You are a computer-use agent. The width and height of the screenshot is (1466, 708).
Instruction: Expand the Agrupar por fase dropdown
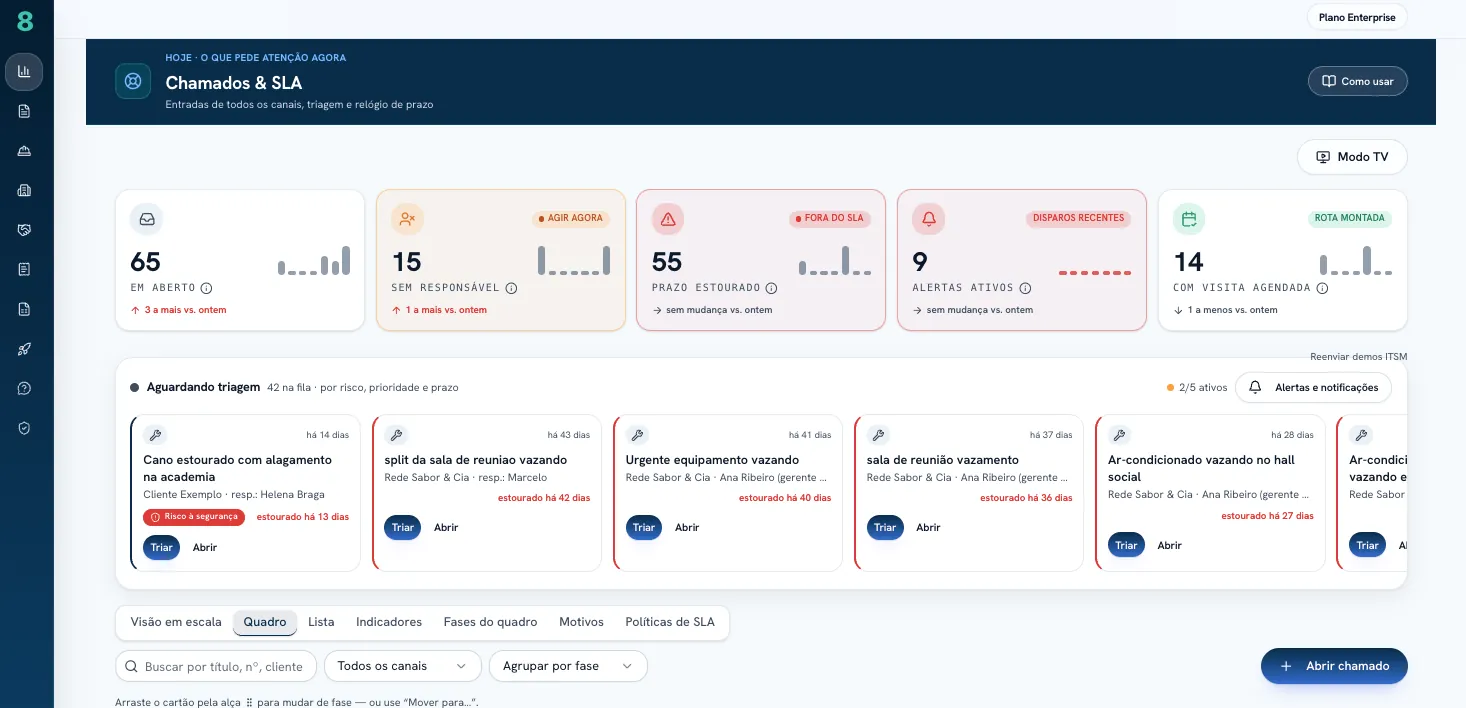[568, 666]
